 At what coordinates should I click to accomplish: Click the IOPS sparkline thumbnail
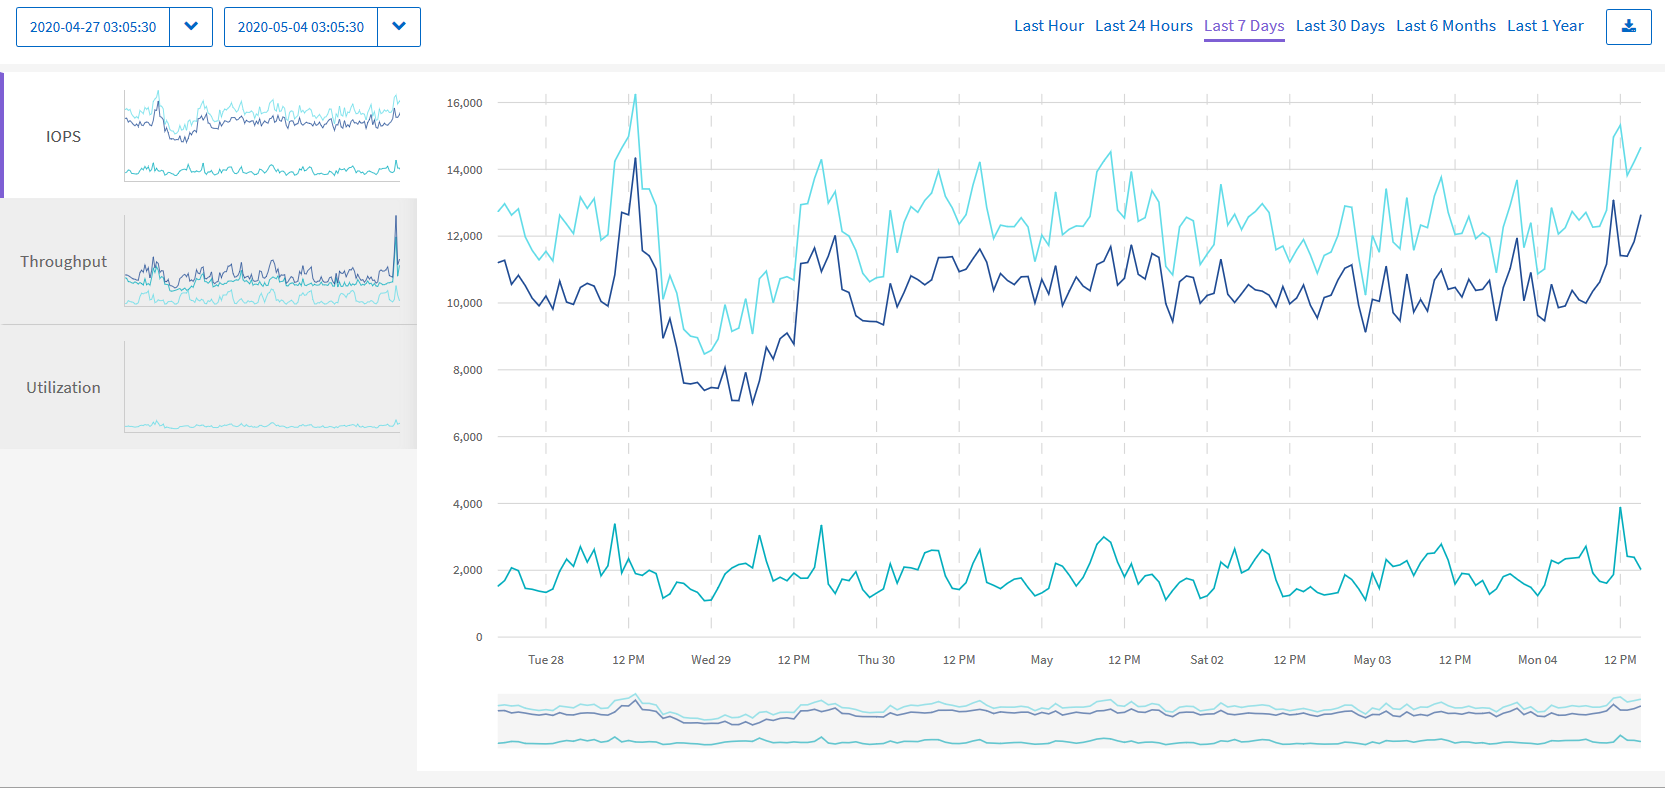(262, 136)
